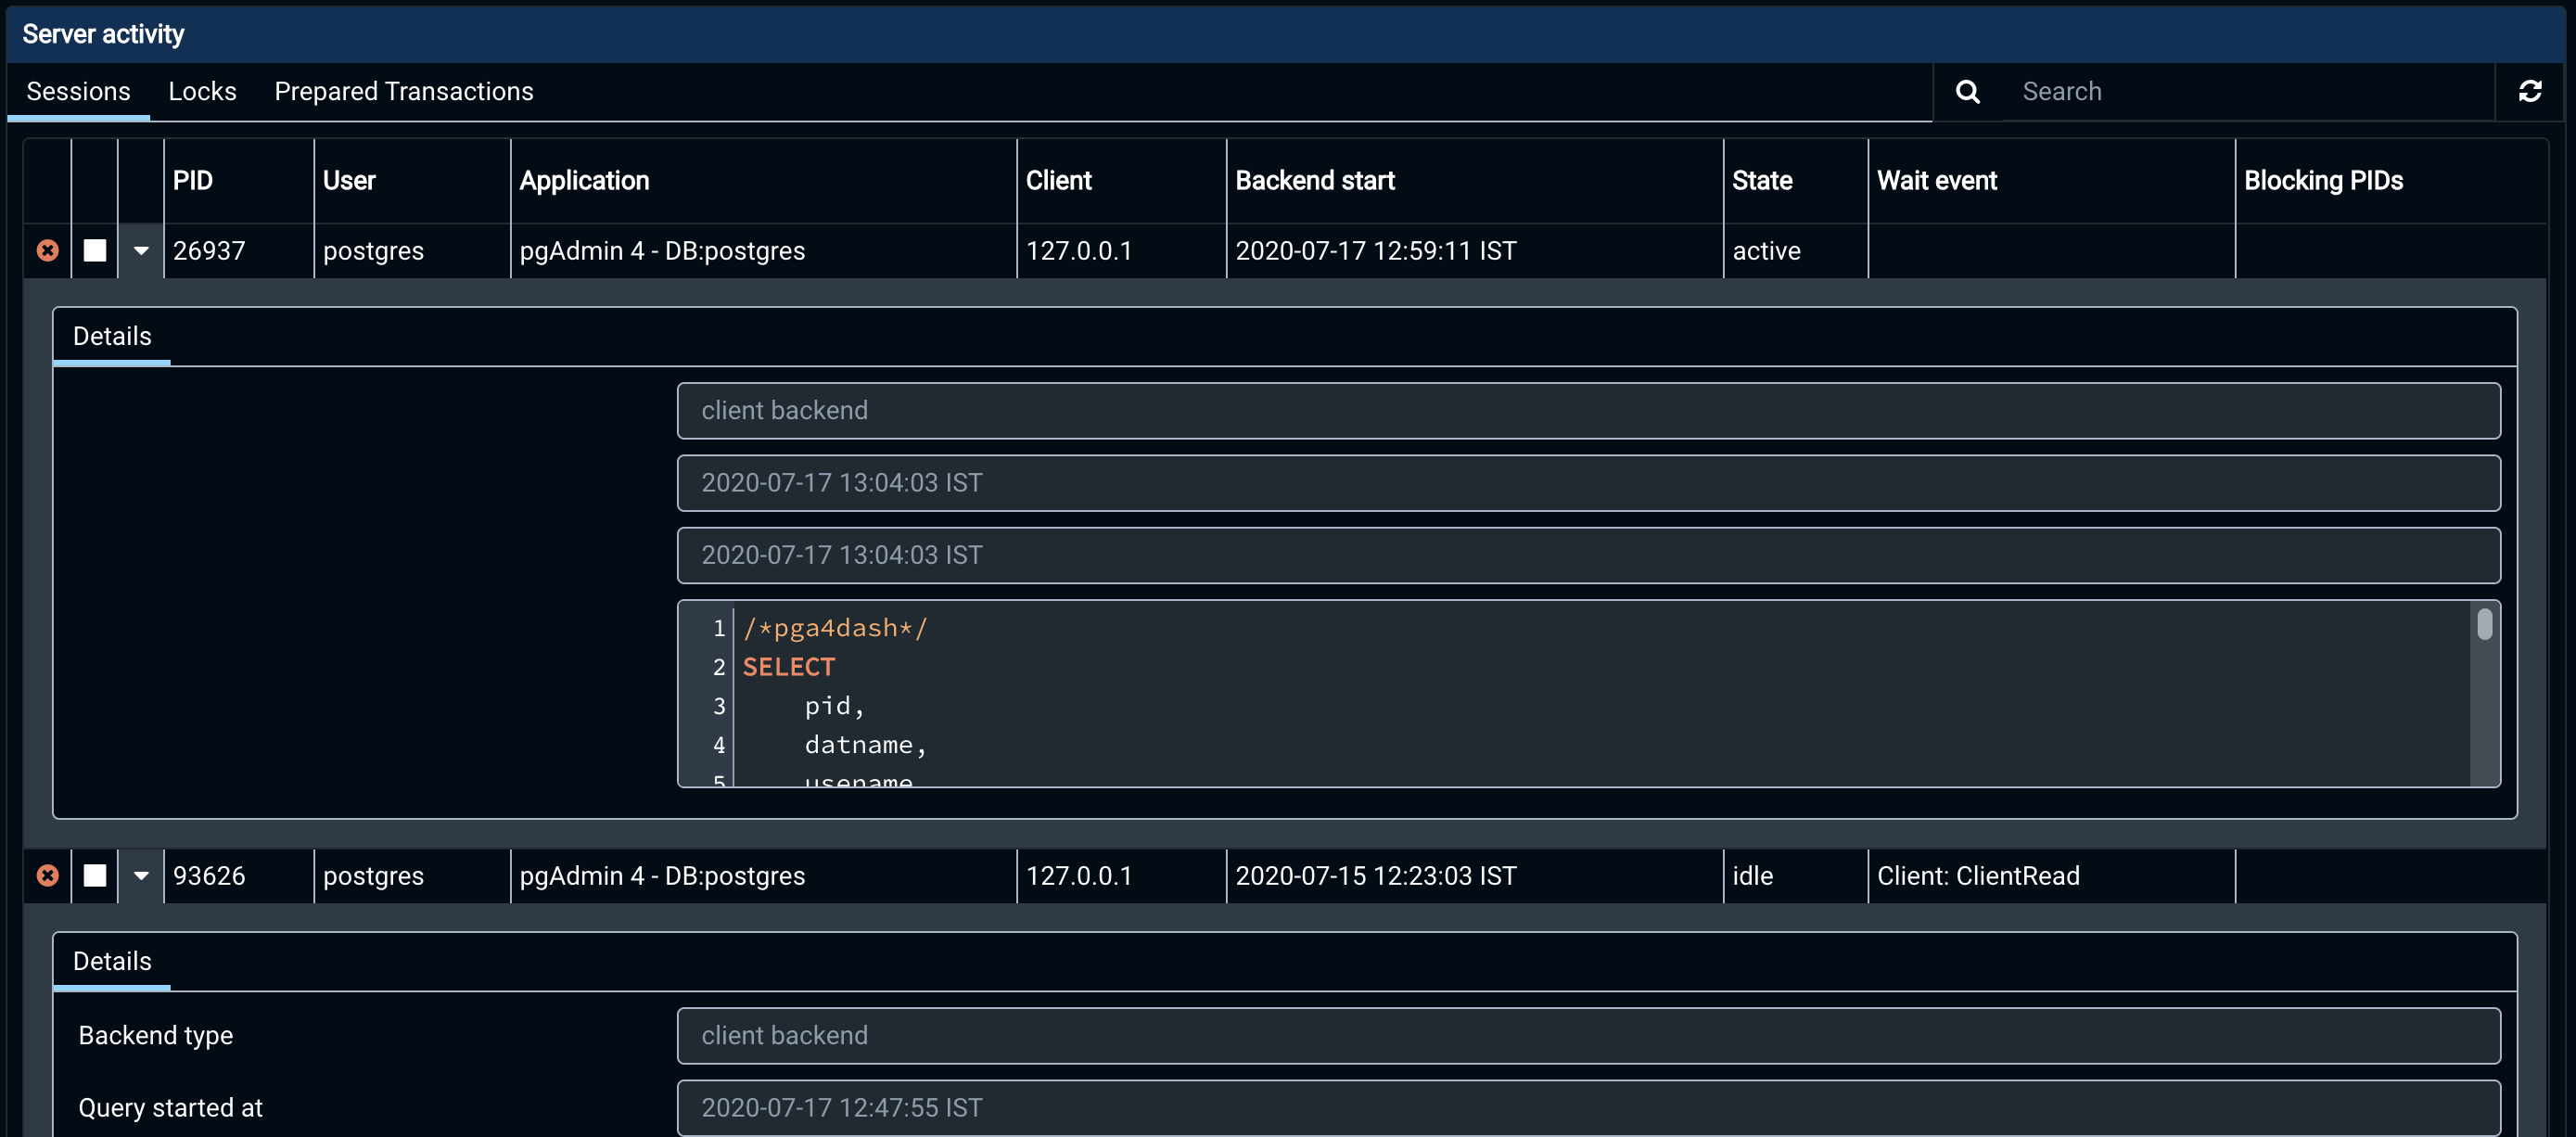Collapse details of PID 26937 row
2576x1137 pixels.
tap(141, 250)
